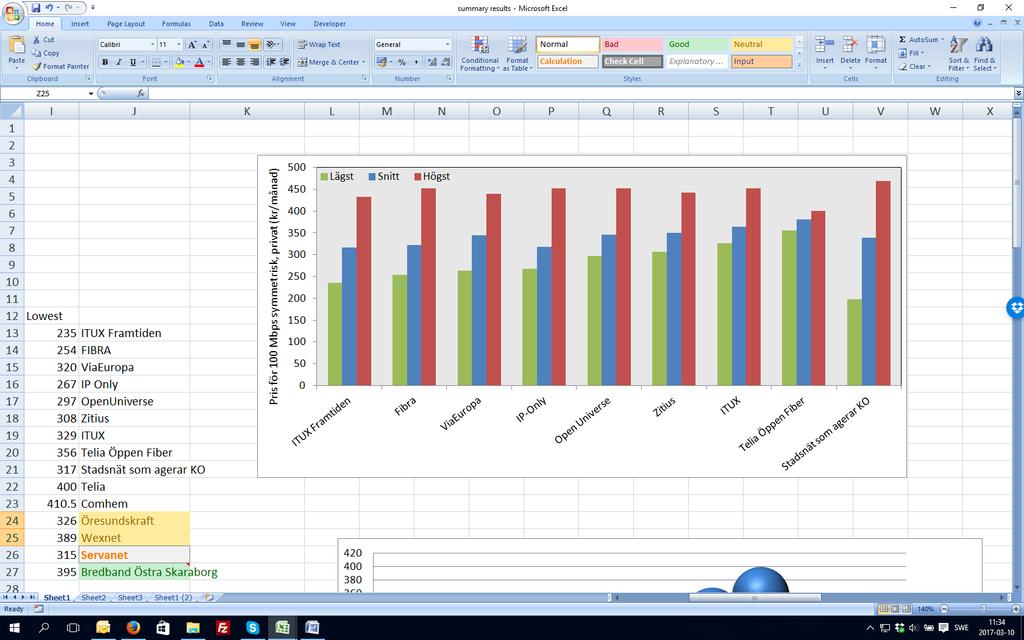Increase the font size
The width and height of the screenshot is (1024, 640).
[x=192, y=44]
